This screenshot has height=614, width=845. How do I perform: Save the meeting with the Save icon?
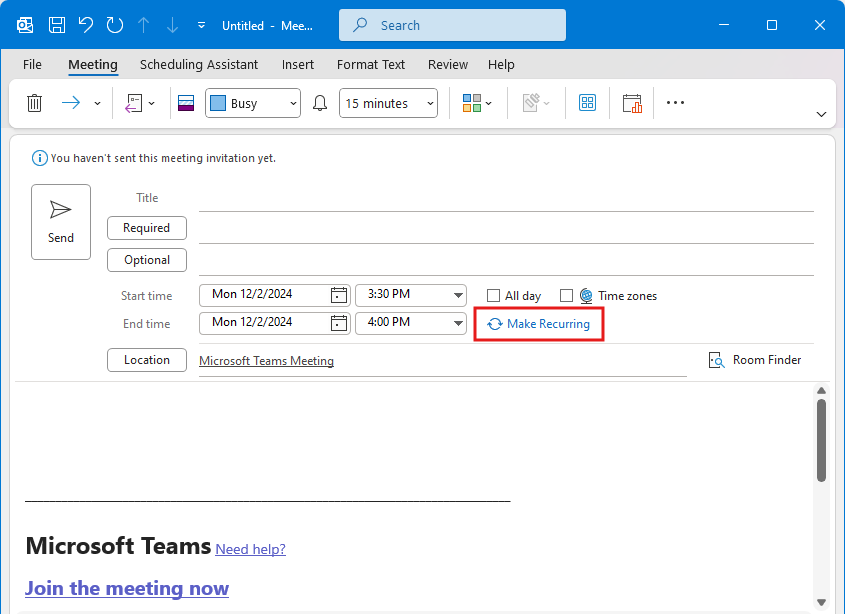(x=56, y=24)
